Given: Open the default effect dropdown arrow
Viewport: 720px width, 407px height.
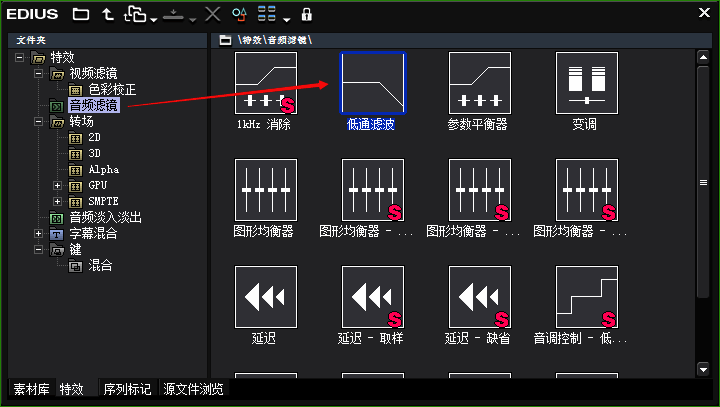Looking at the screenshot, I should point(193,19).
